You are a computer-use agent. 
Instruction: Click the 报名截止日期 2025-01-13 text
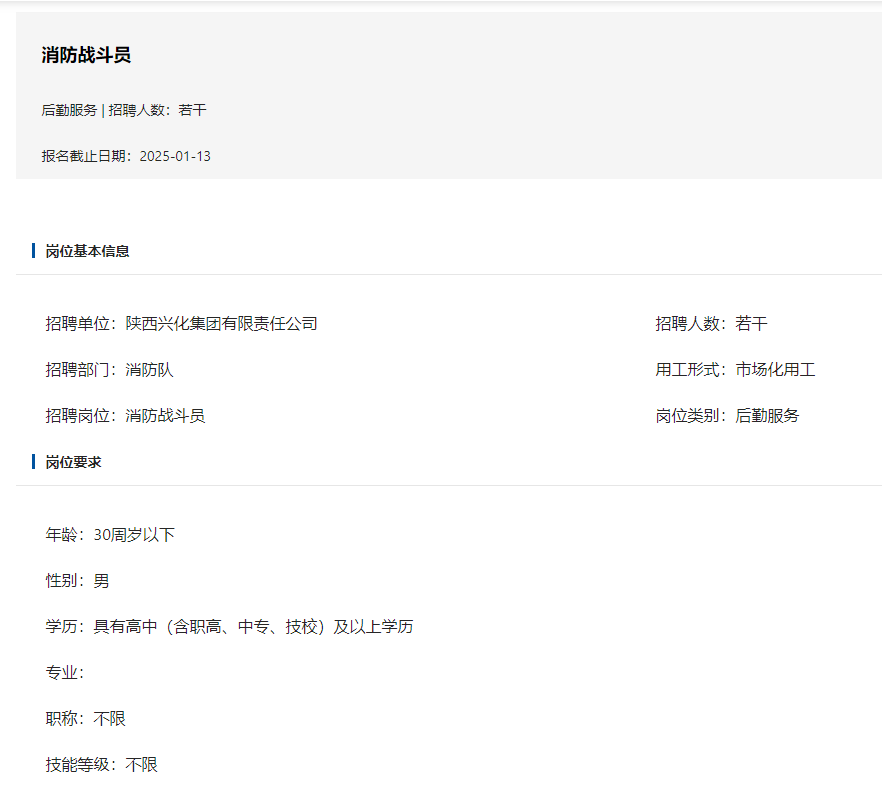coord(126,156)
